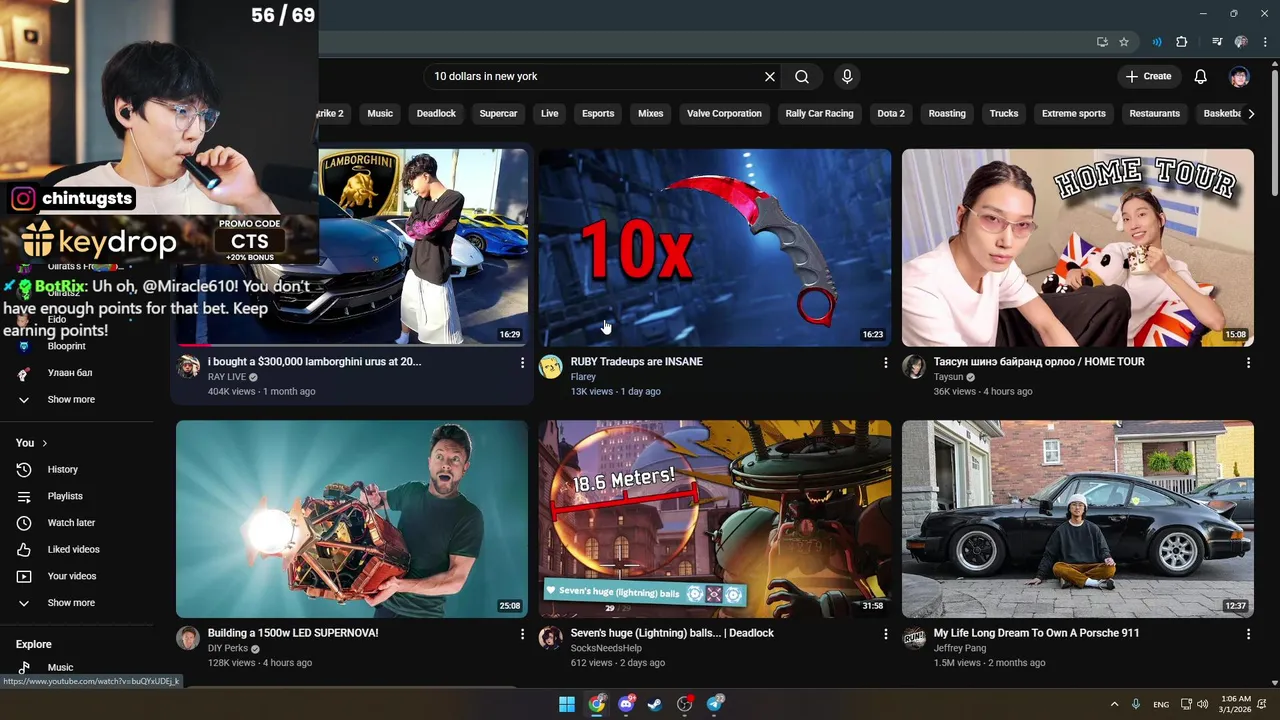Open the YouTube account avatar menu
1280x720 pixels.
point(1239,77)
